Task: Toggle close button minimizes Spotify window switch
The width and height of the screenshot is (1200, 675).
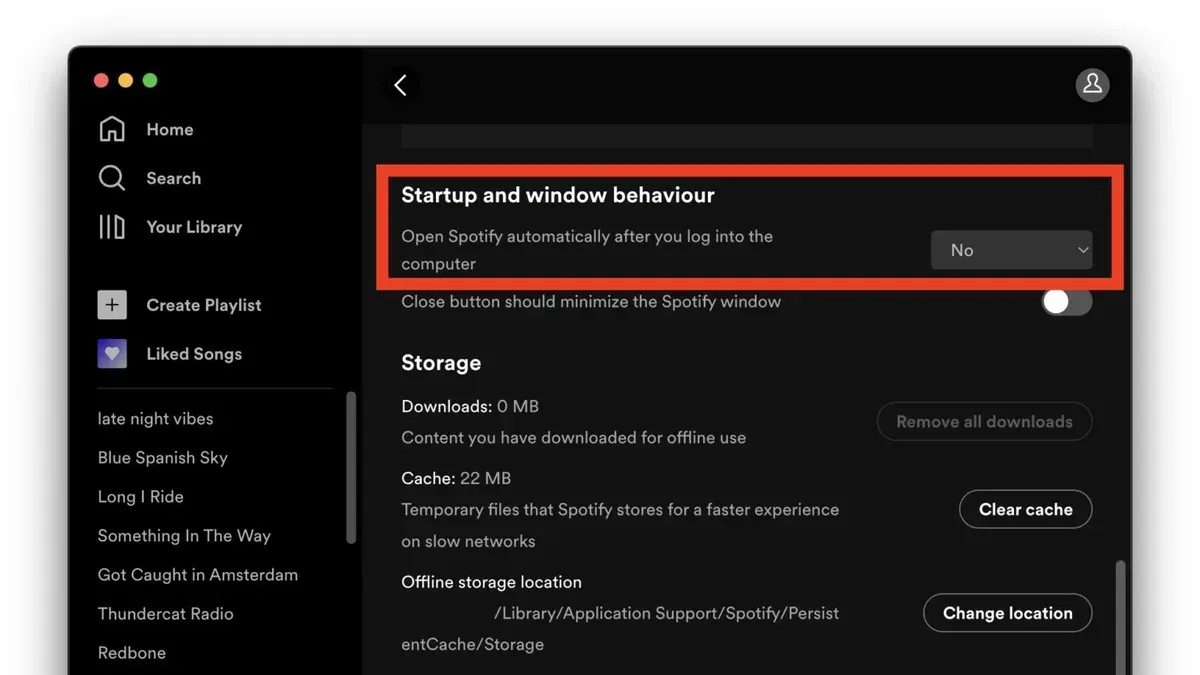Action: click(1066, 301)
